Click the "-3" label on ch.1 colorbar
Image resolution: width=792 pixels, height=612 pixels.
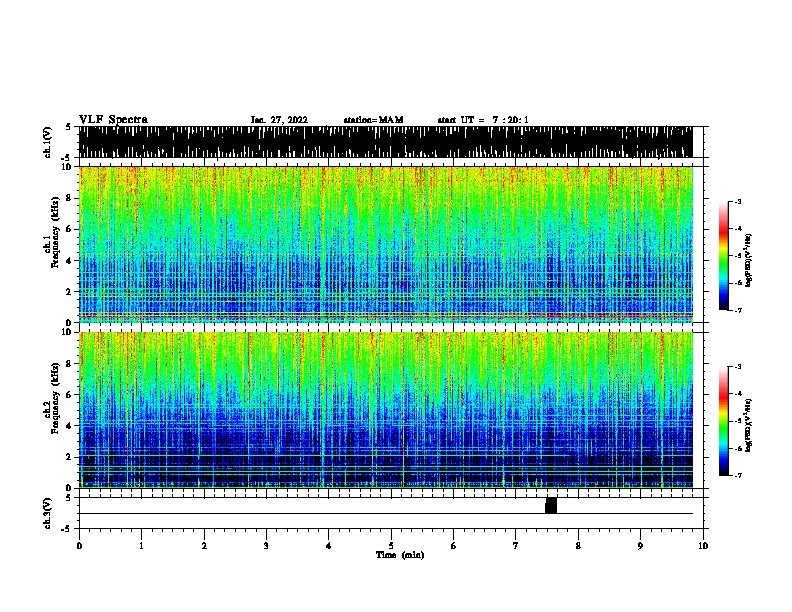[x=738, y=201]
